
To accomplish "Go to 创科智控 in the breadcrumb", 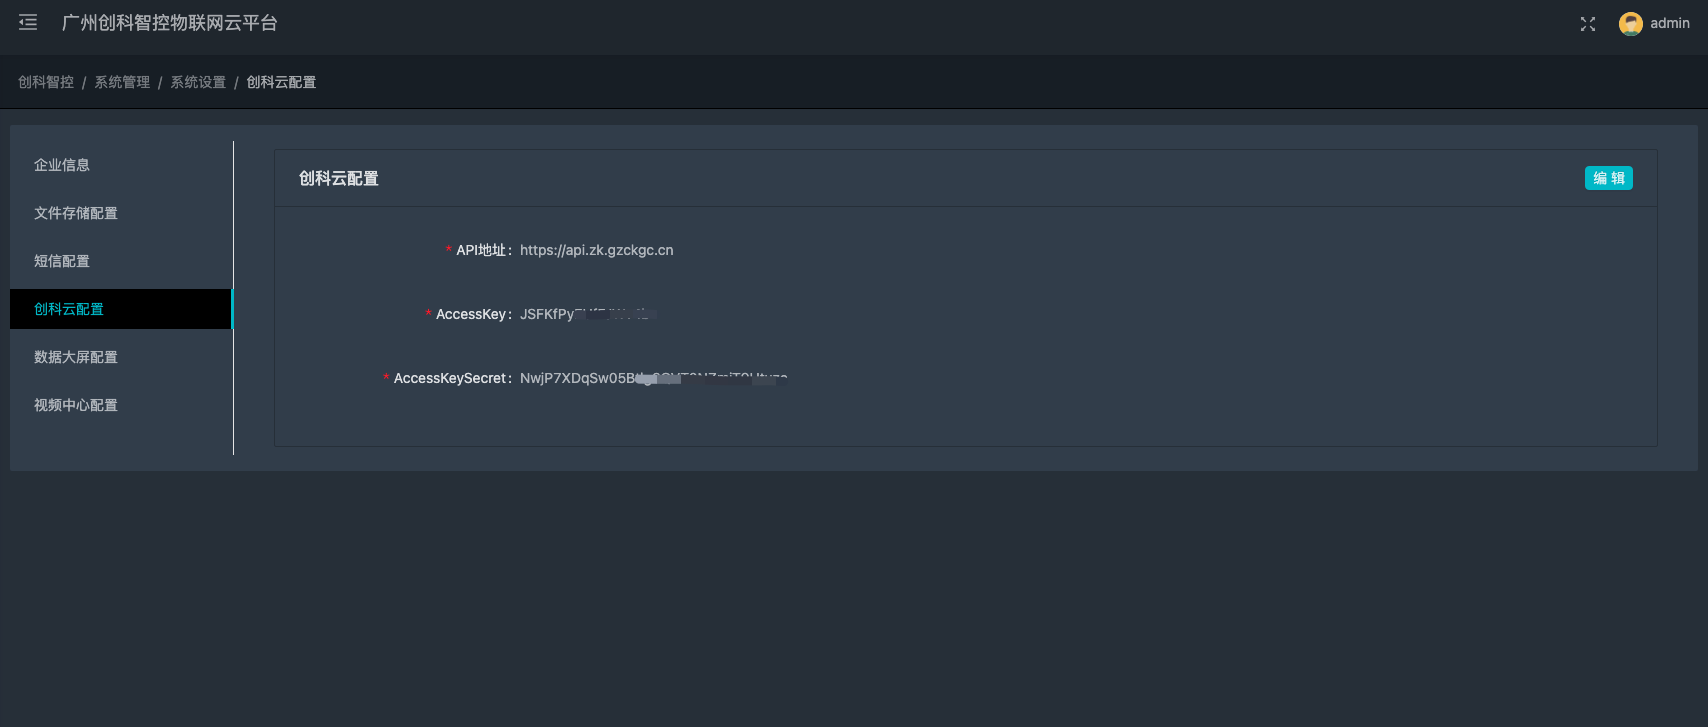I will pyautogui.click(x=46, y=82).
